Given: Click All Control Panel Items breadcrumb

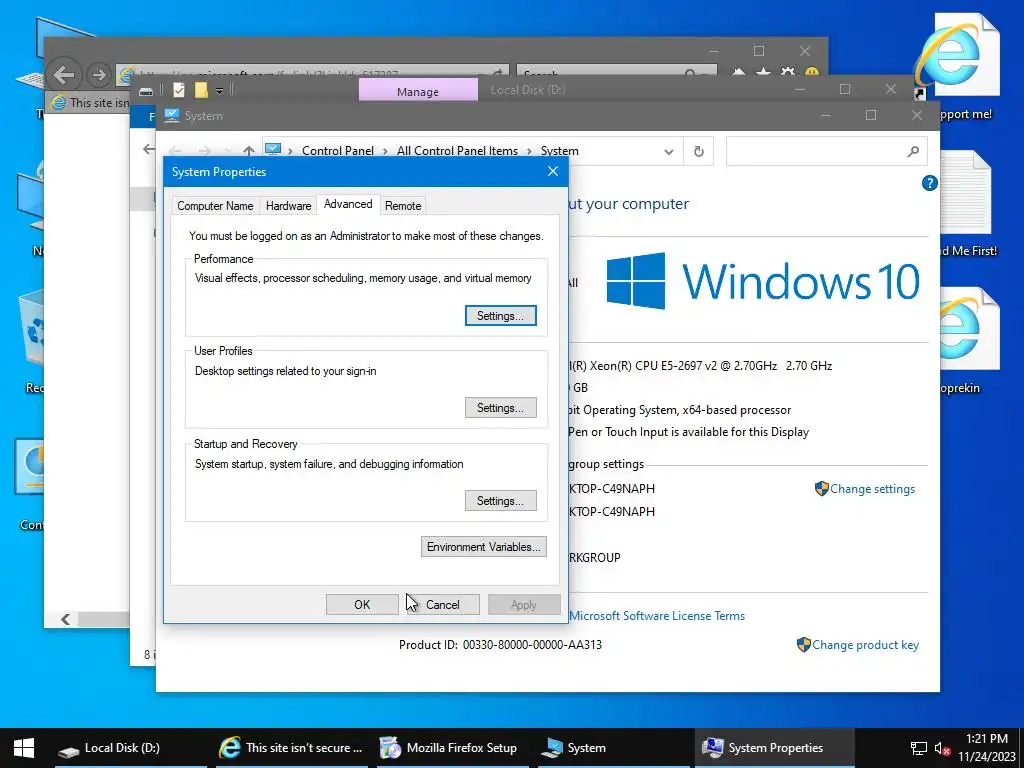Looking at the screenshot, I should (457, 151).
